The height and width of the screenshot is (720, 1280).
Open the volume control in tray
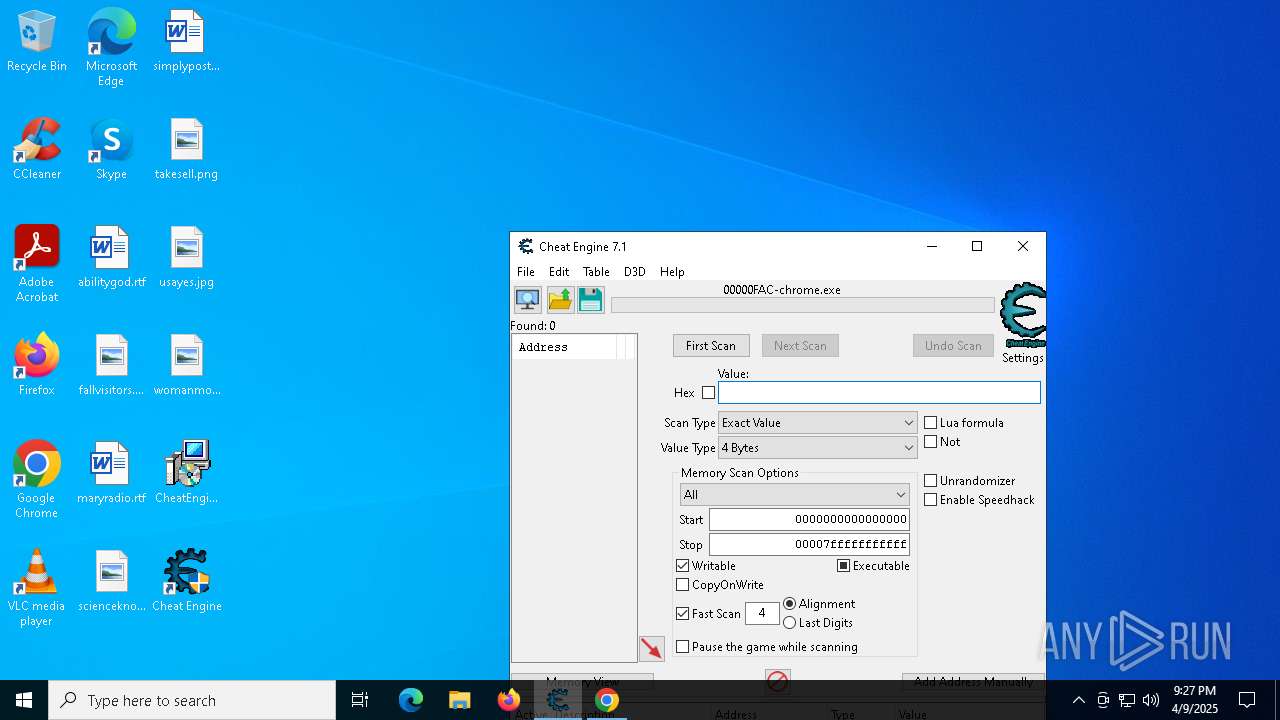[x=1151, y=700]
